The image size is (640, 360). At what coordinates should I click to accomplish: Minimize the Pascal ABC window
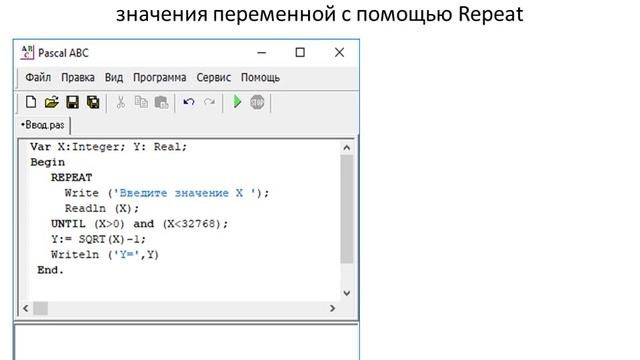262,53
